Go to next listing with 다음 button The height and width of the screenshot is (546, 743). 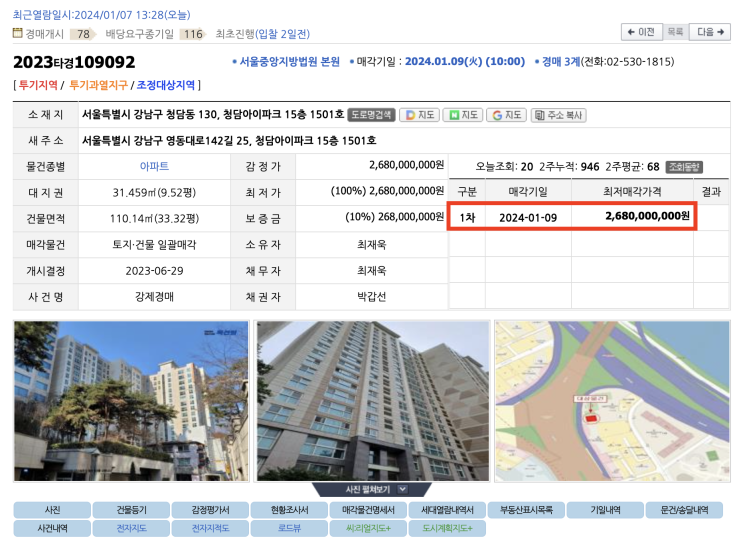point(710,32)
